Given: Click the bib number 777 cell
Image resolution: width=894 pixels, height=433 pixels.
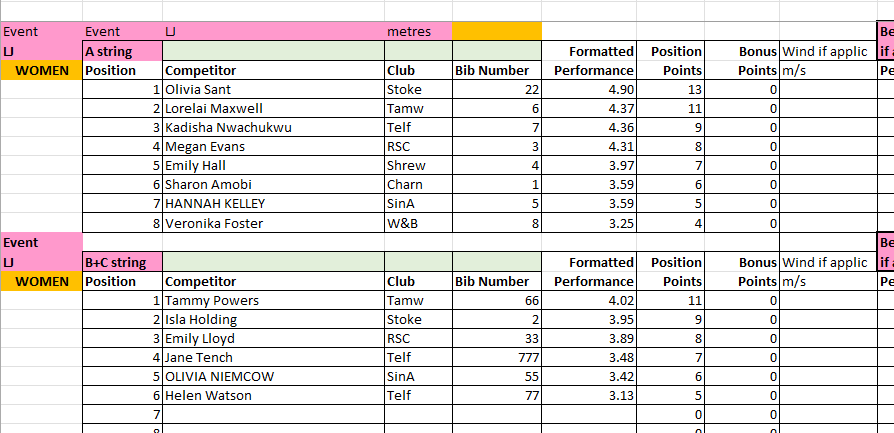Looking at the screenshot, I should click(x=496, y=357).
